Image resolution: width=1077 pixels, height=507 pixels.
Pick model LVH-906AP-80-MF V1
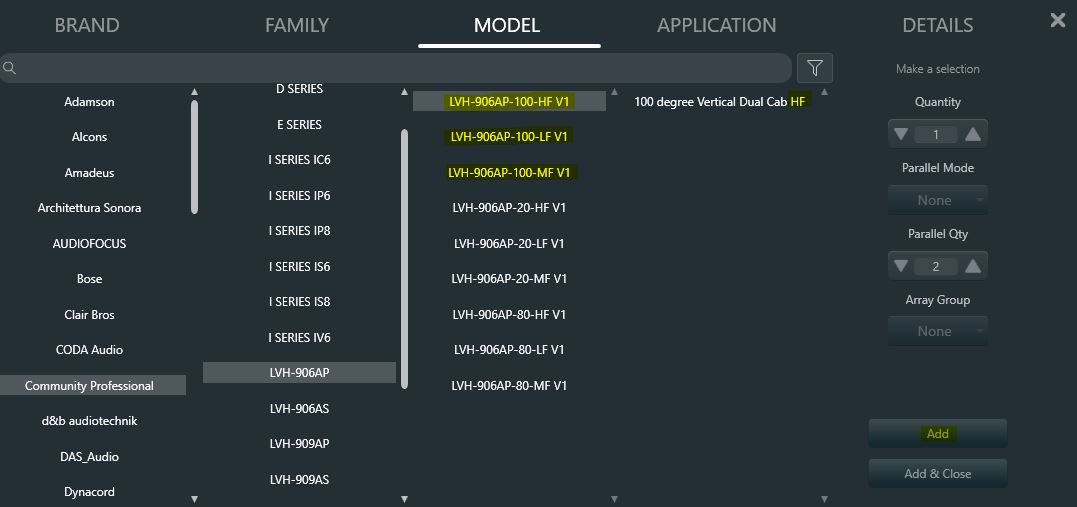509,385
